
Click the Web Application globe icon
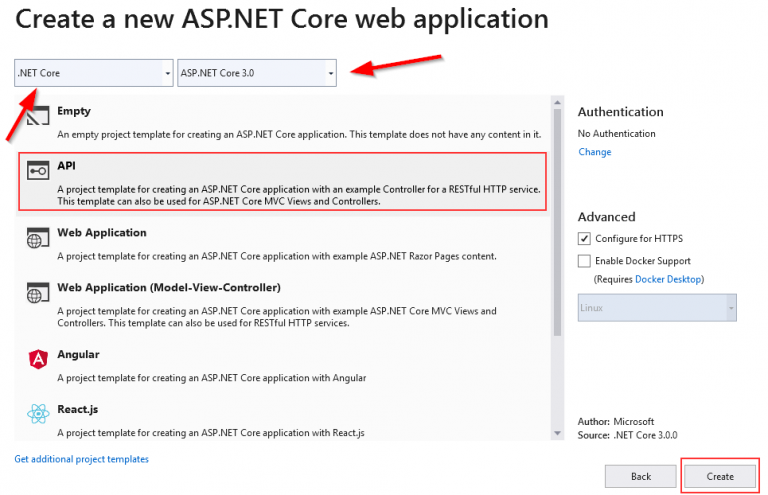pos(38,238)
